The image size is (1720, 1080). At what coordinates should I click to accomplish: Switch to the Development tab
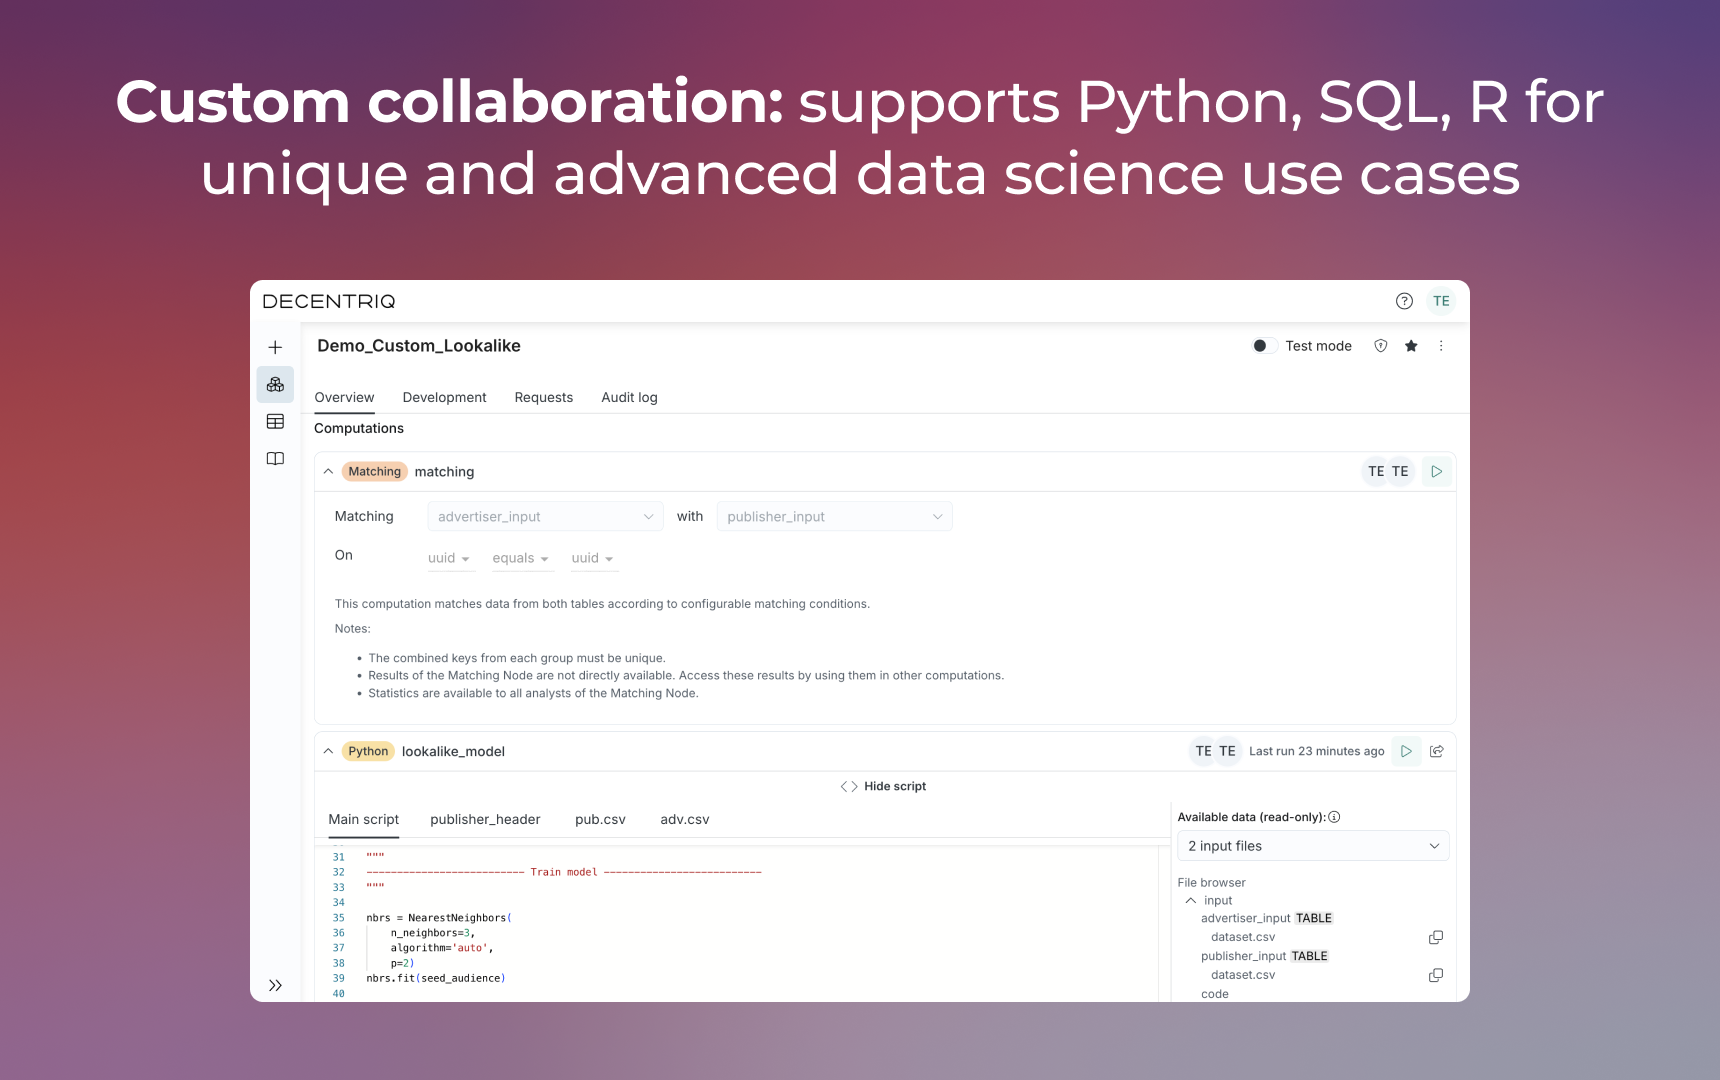444,398
